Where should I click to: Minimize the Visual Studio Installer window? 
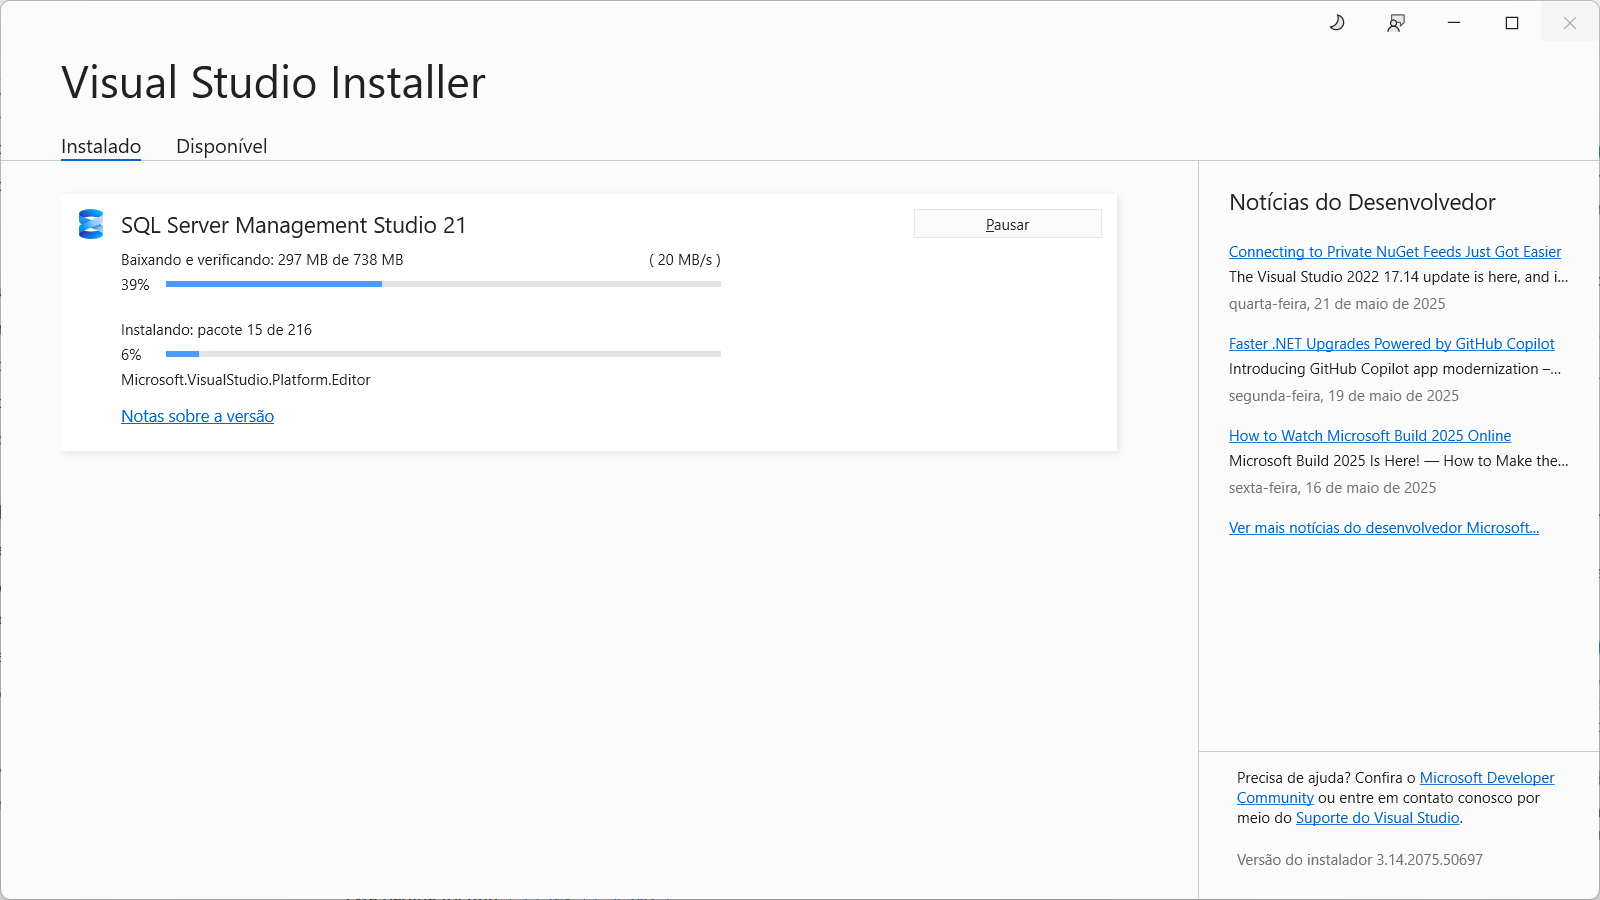[x=1454, y=23]
